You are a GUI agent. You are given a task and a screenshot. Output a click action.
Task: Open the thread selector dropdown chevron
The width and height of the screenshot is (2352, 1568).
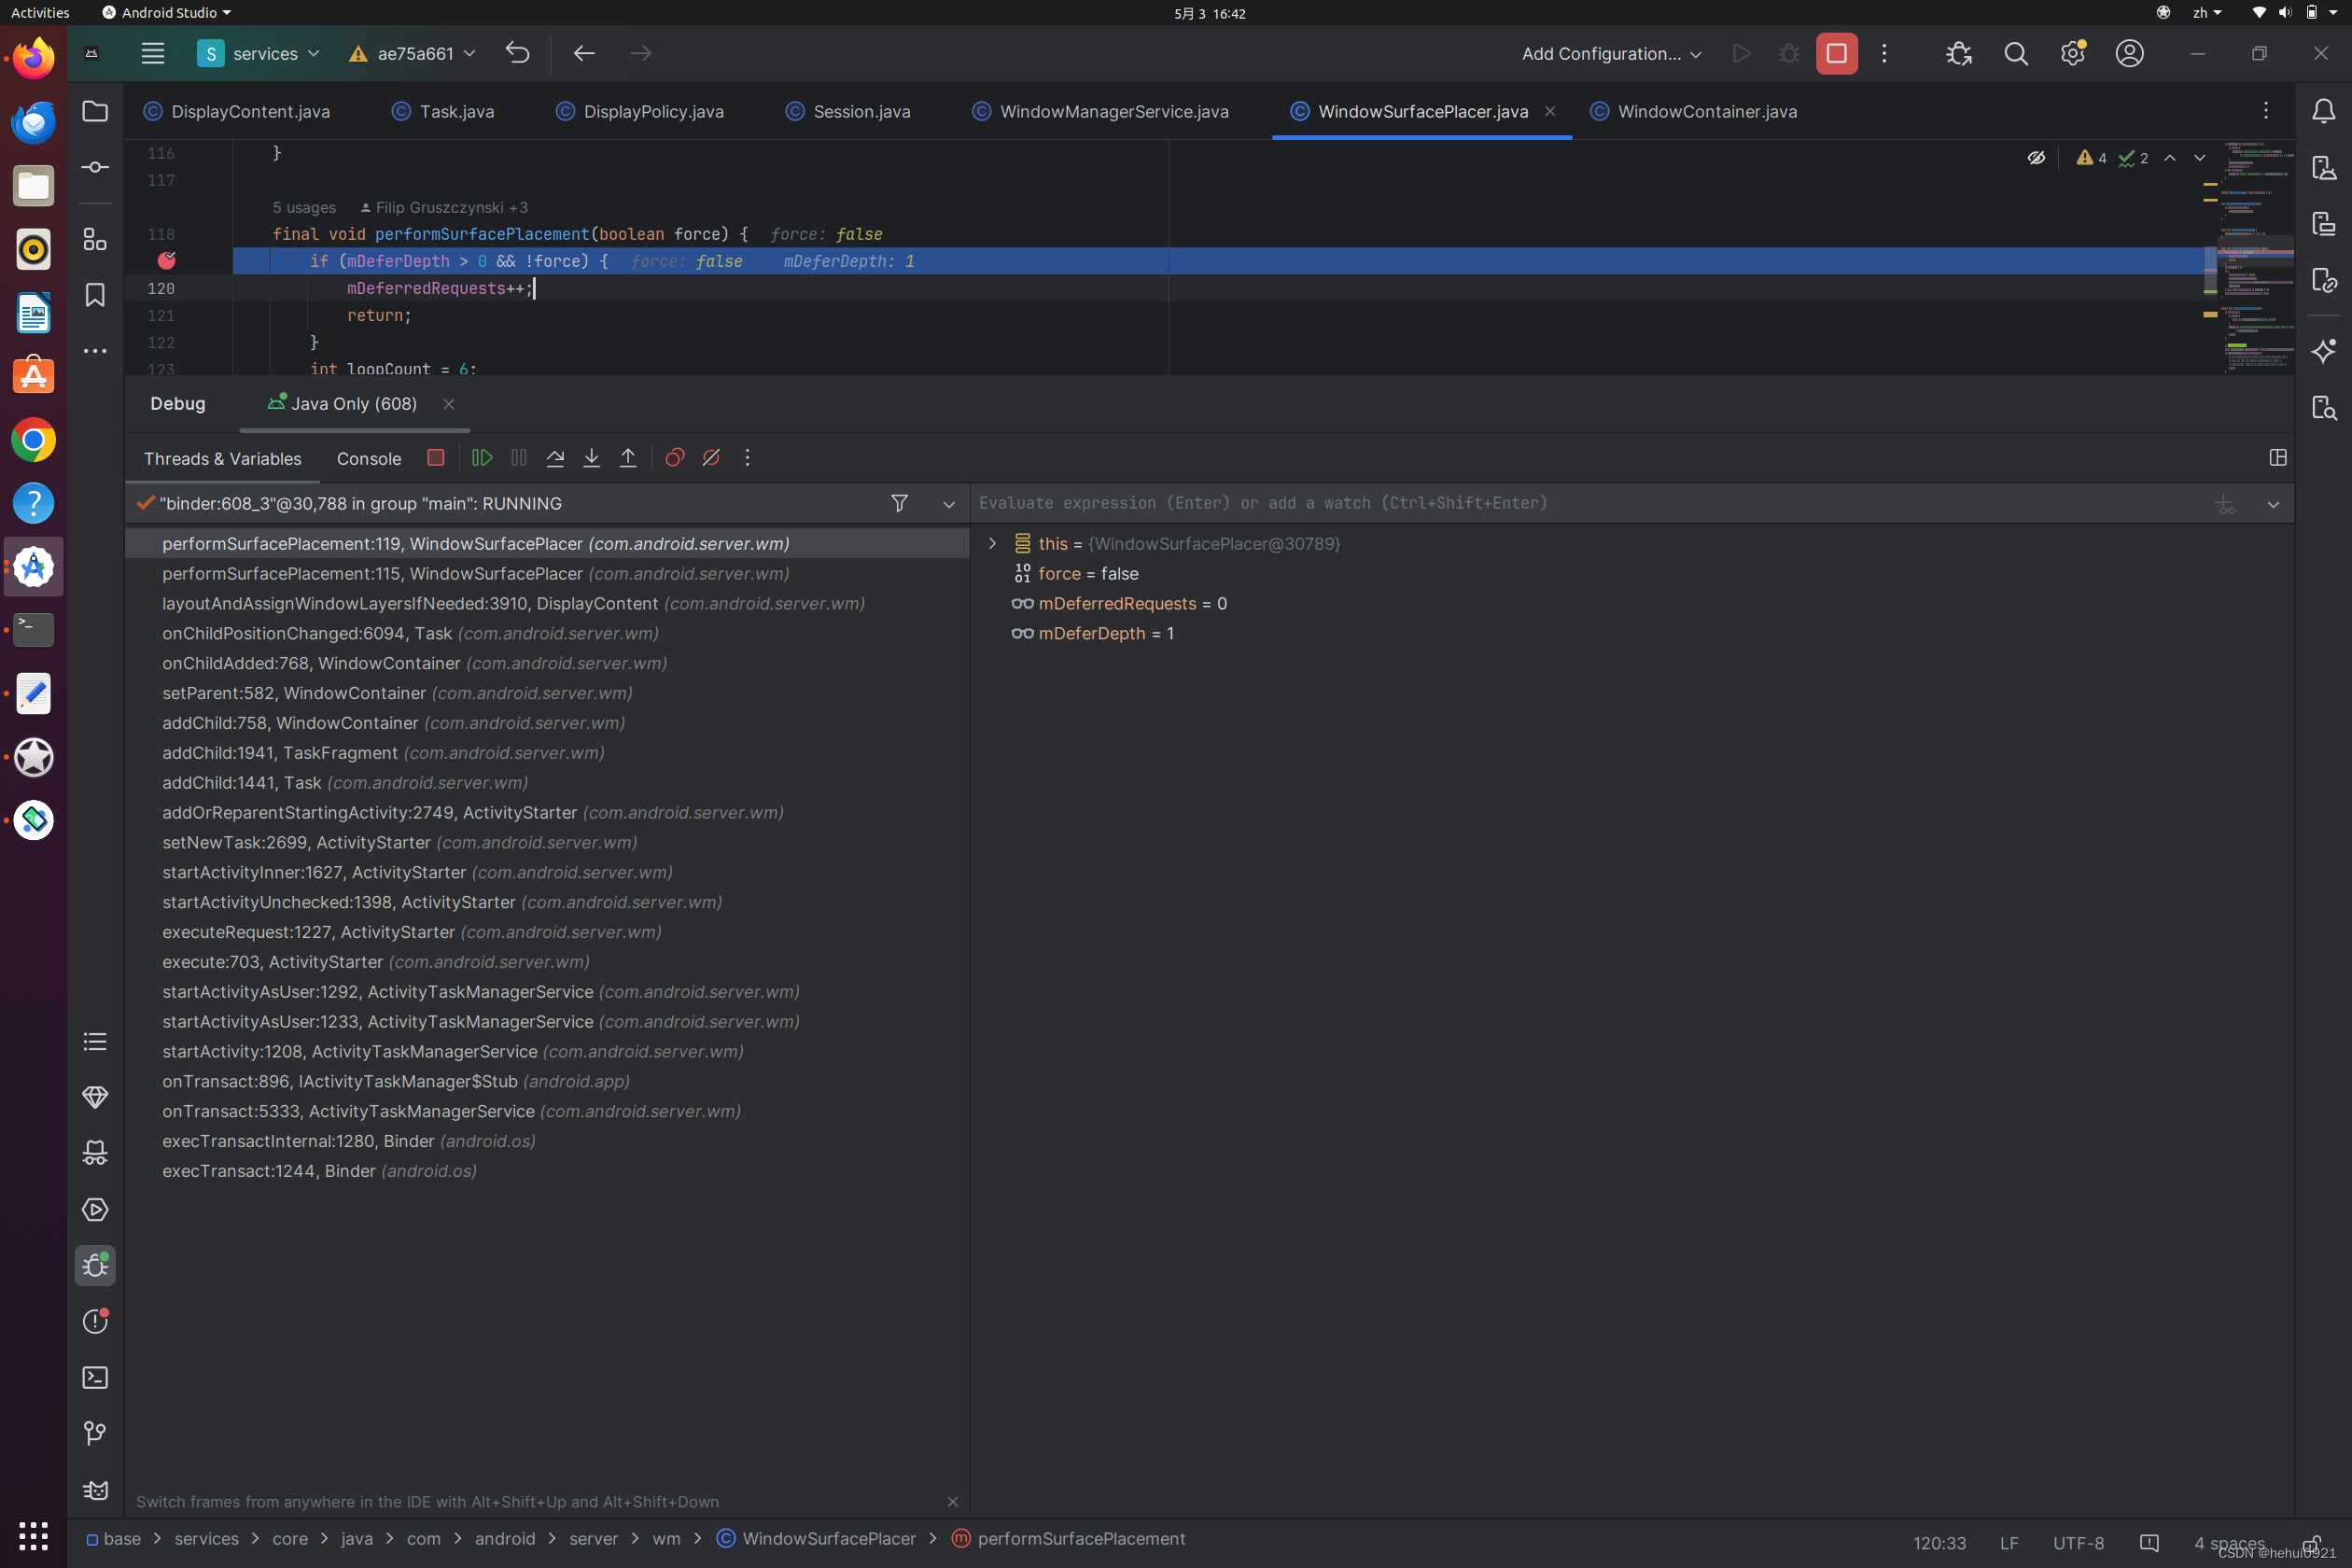pos(949,504)
